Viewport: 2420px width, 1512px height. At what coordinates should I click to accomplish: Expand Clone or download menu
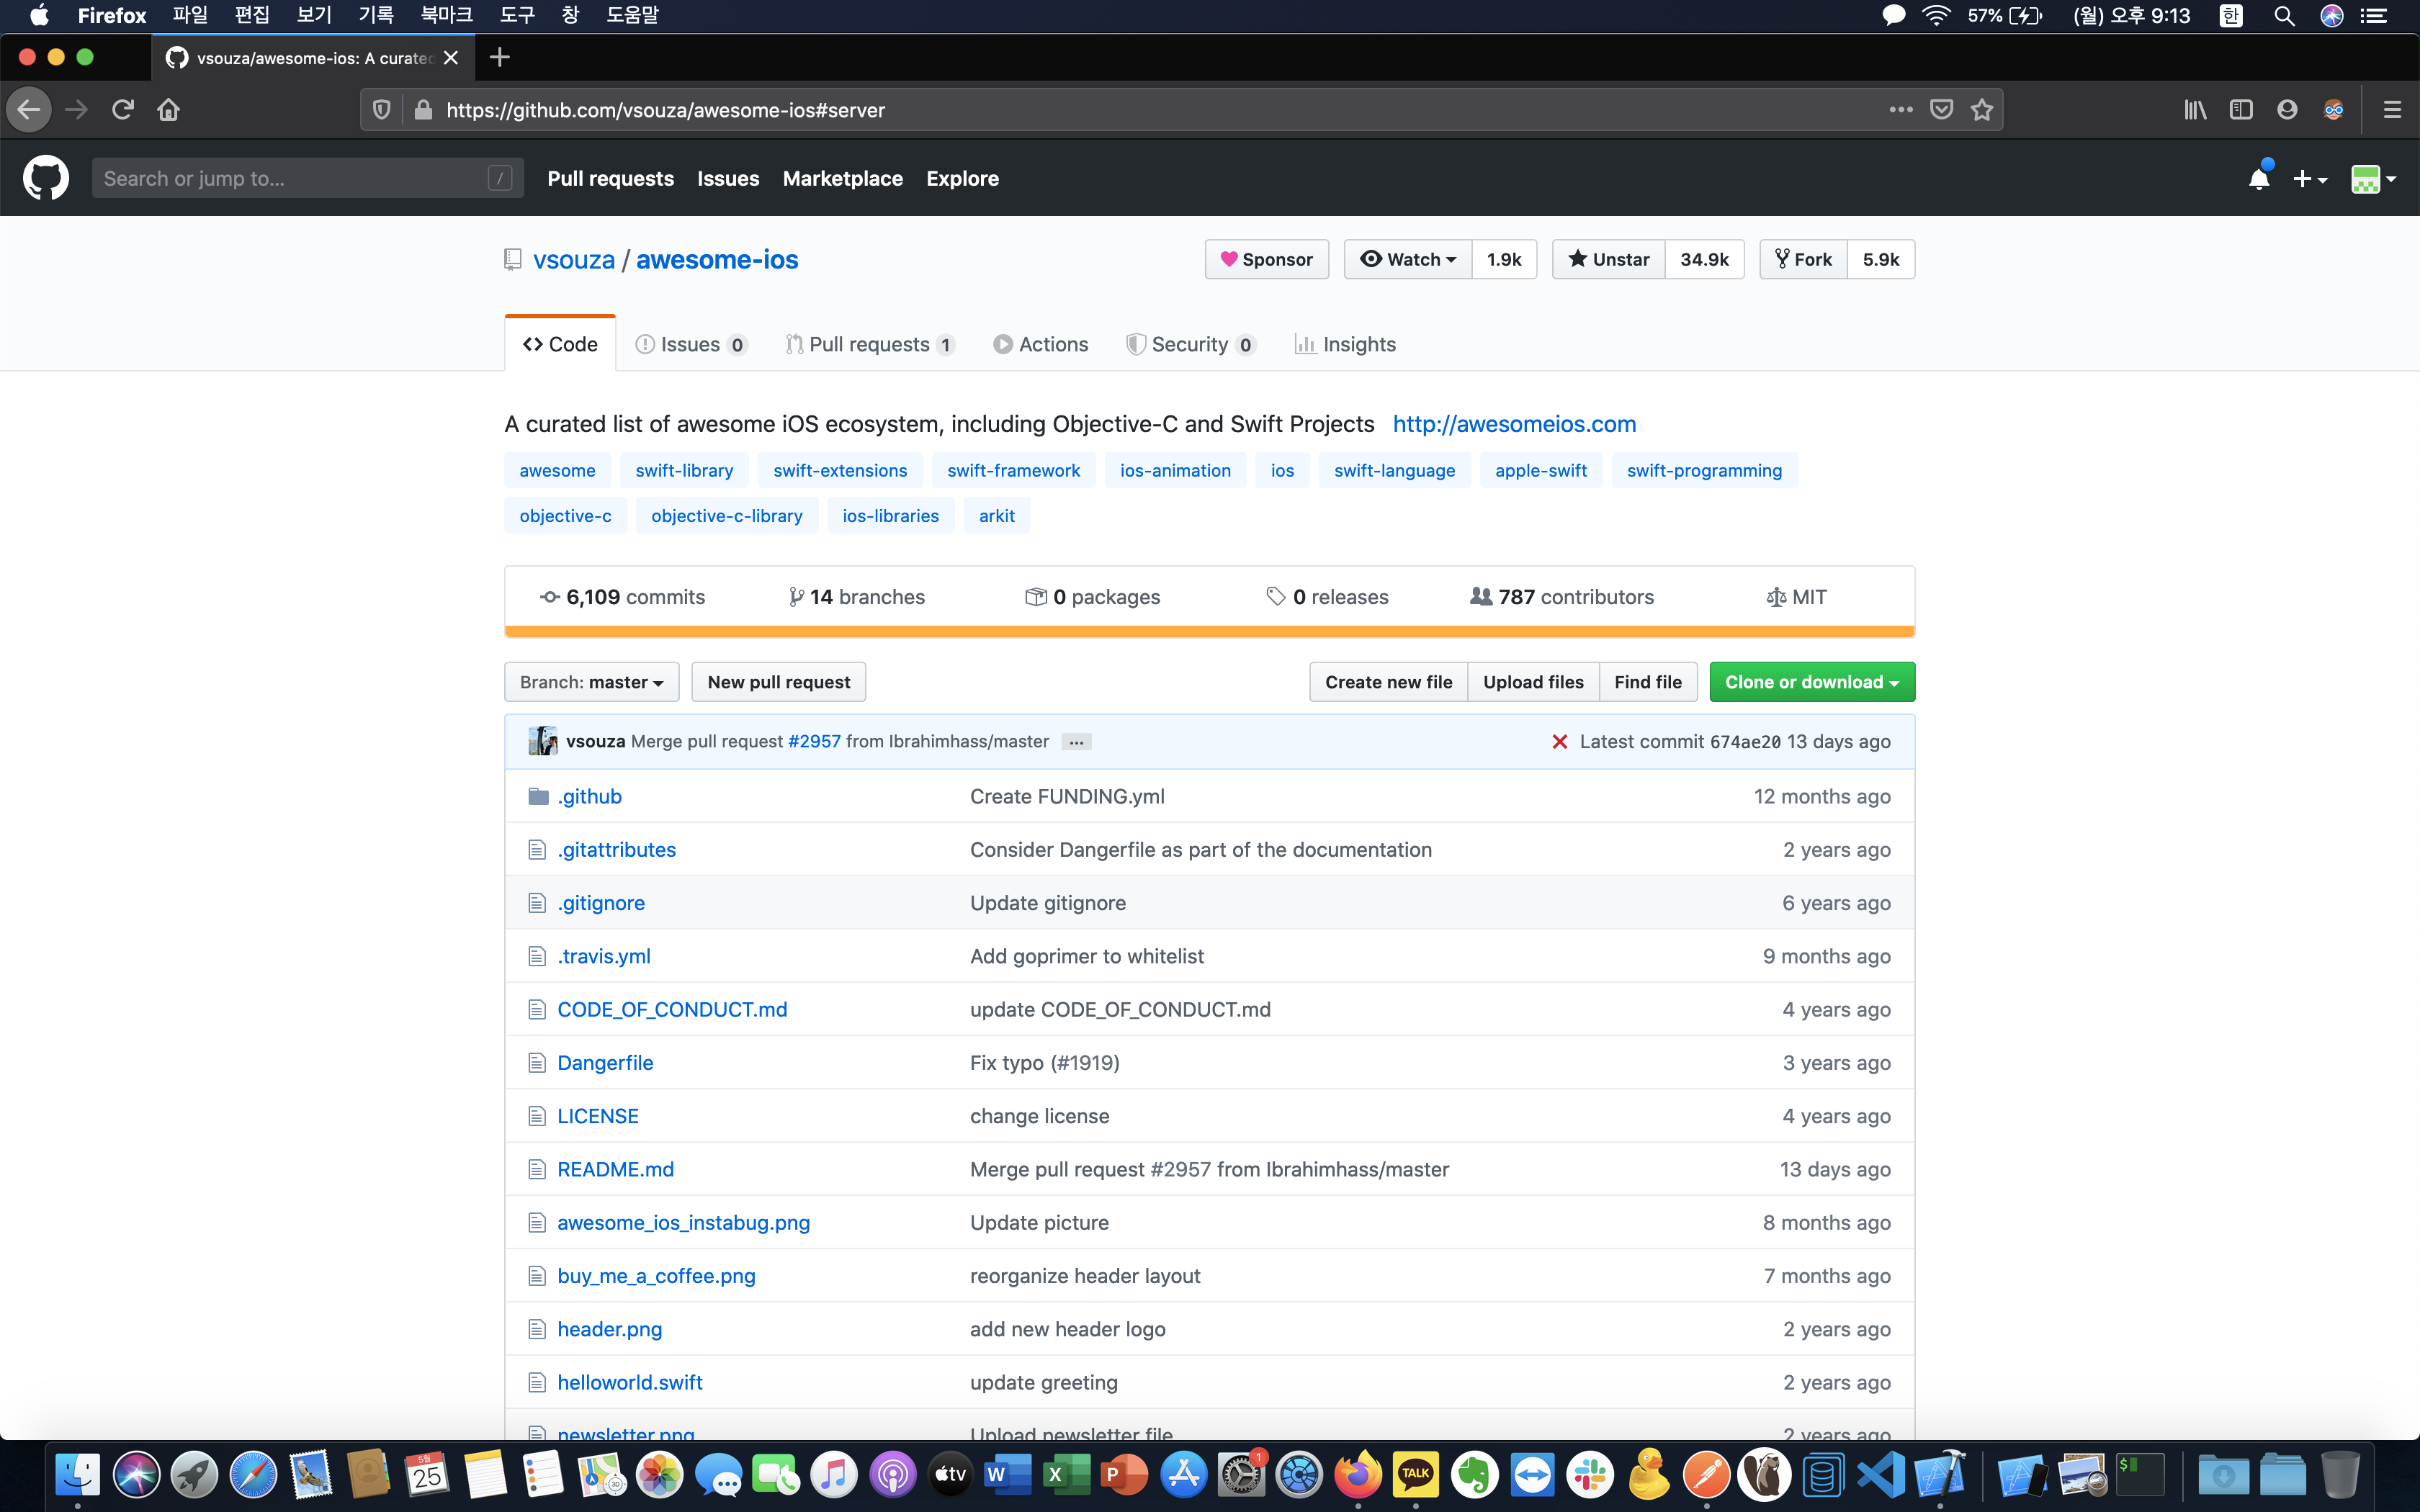1812,682
